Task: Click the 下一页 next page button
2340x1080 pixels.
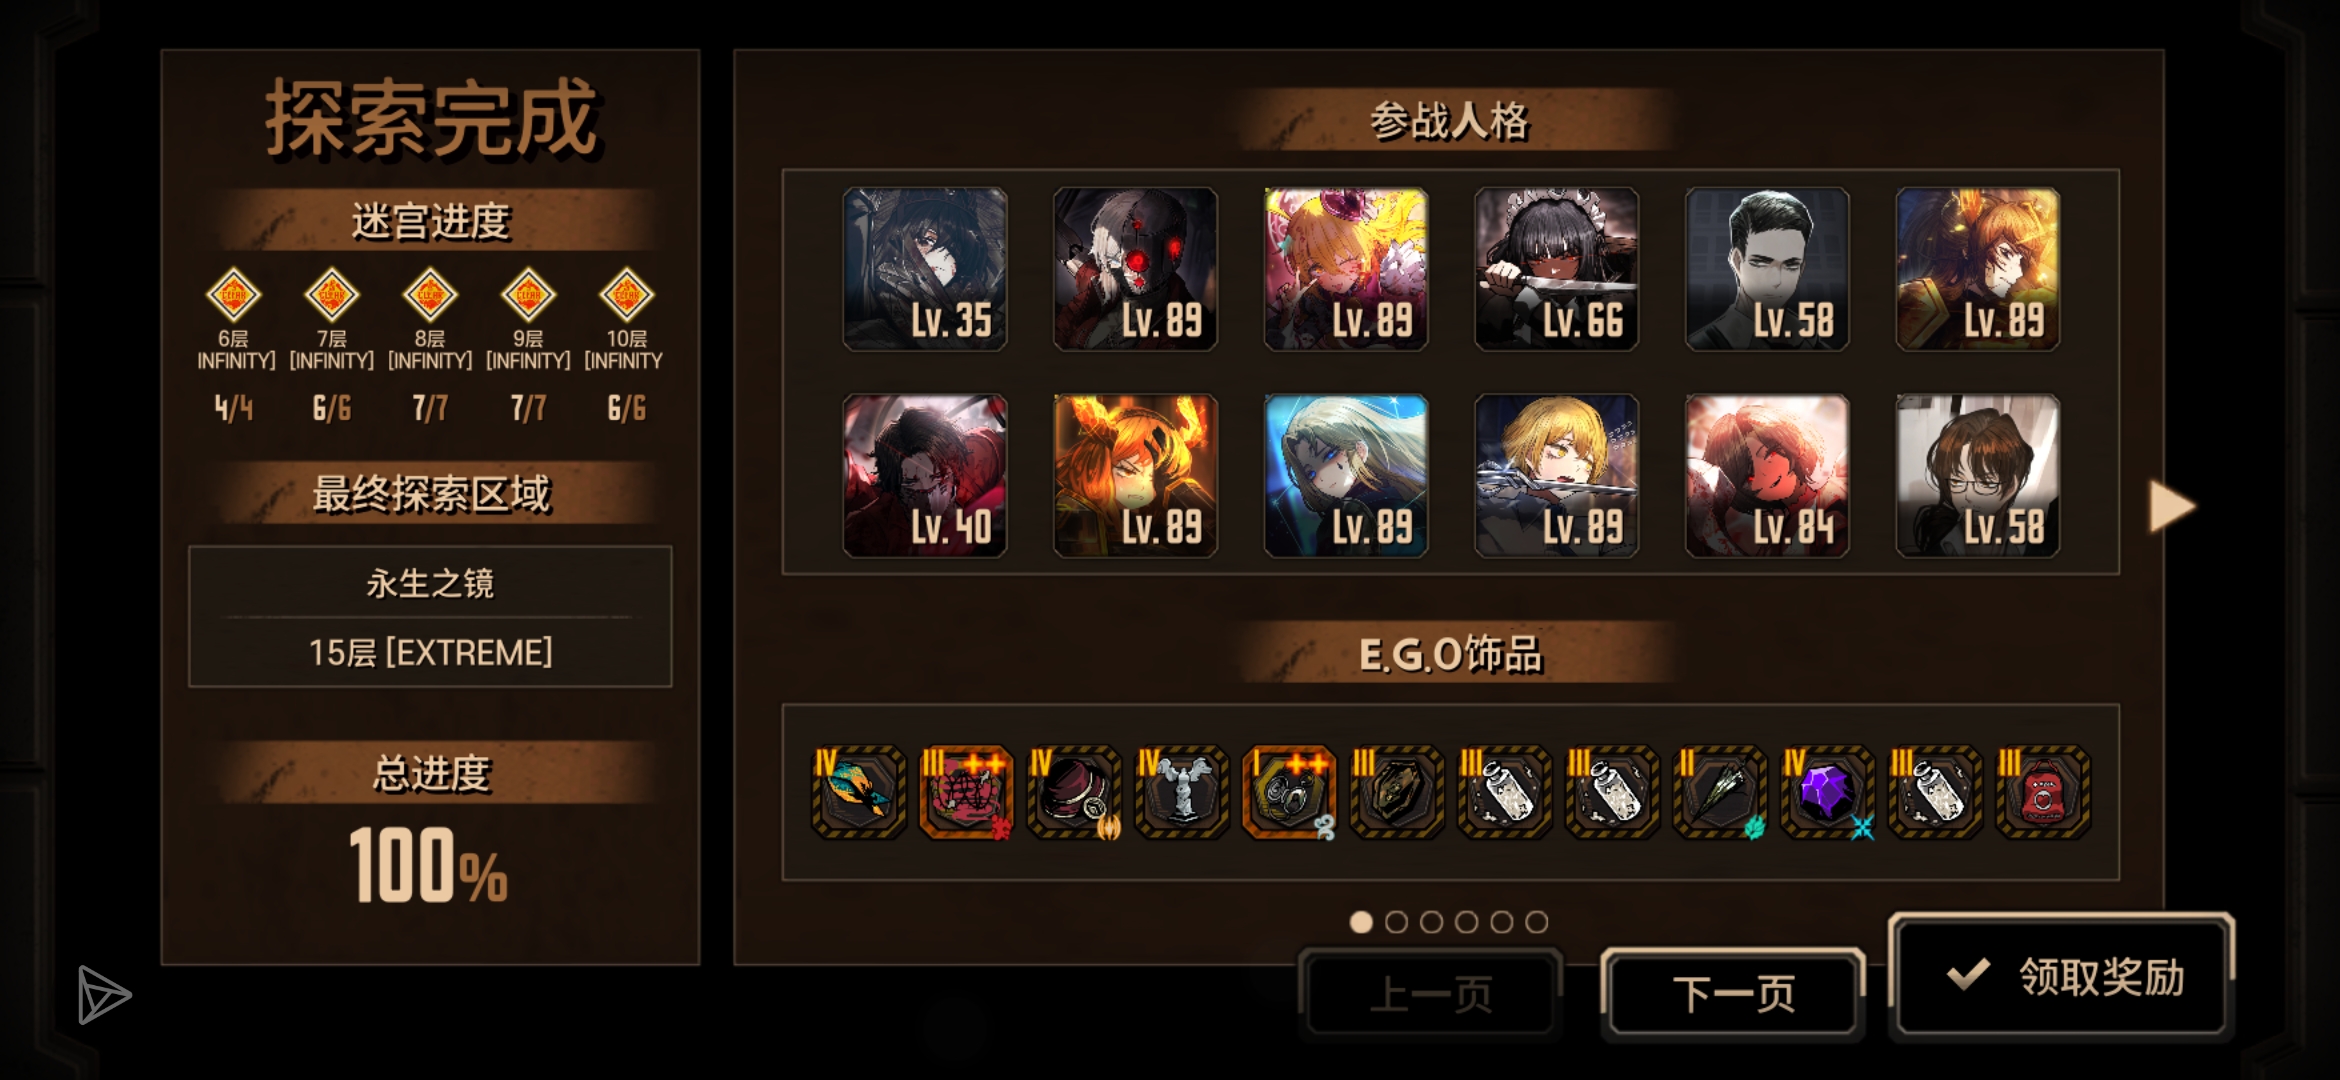Action: click(1734, 995)
